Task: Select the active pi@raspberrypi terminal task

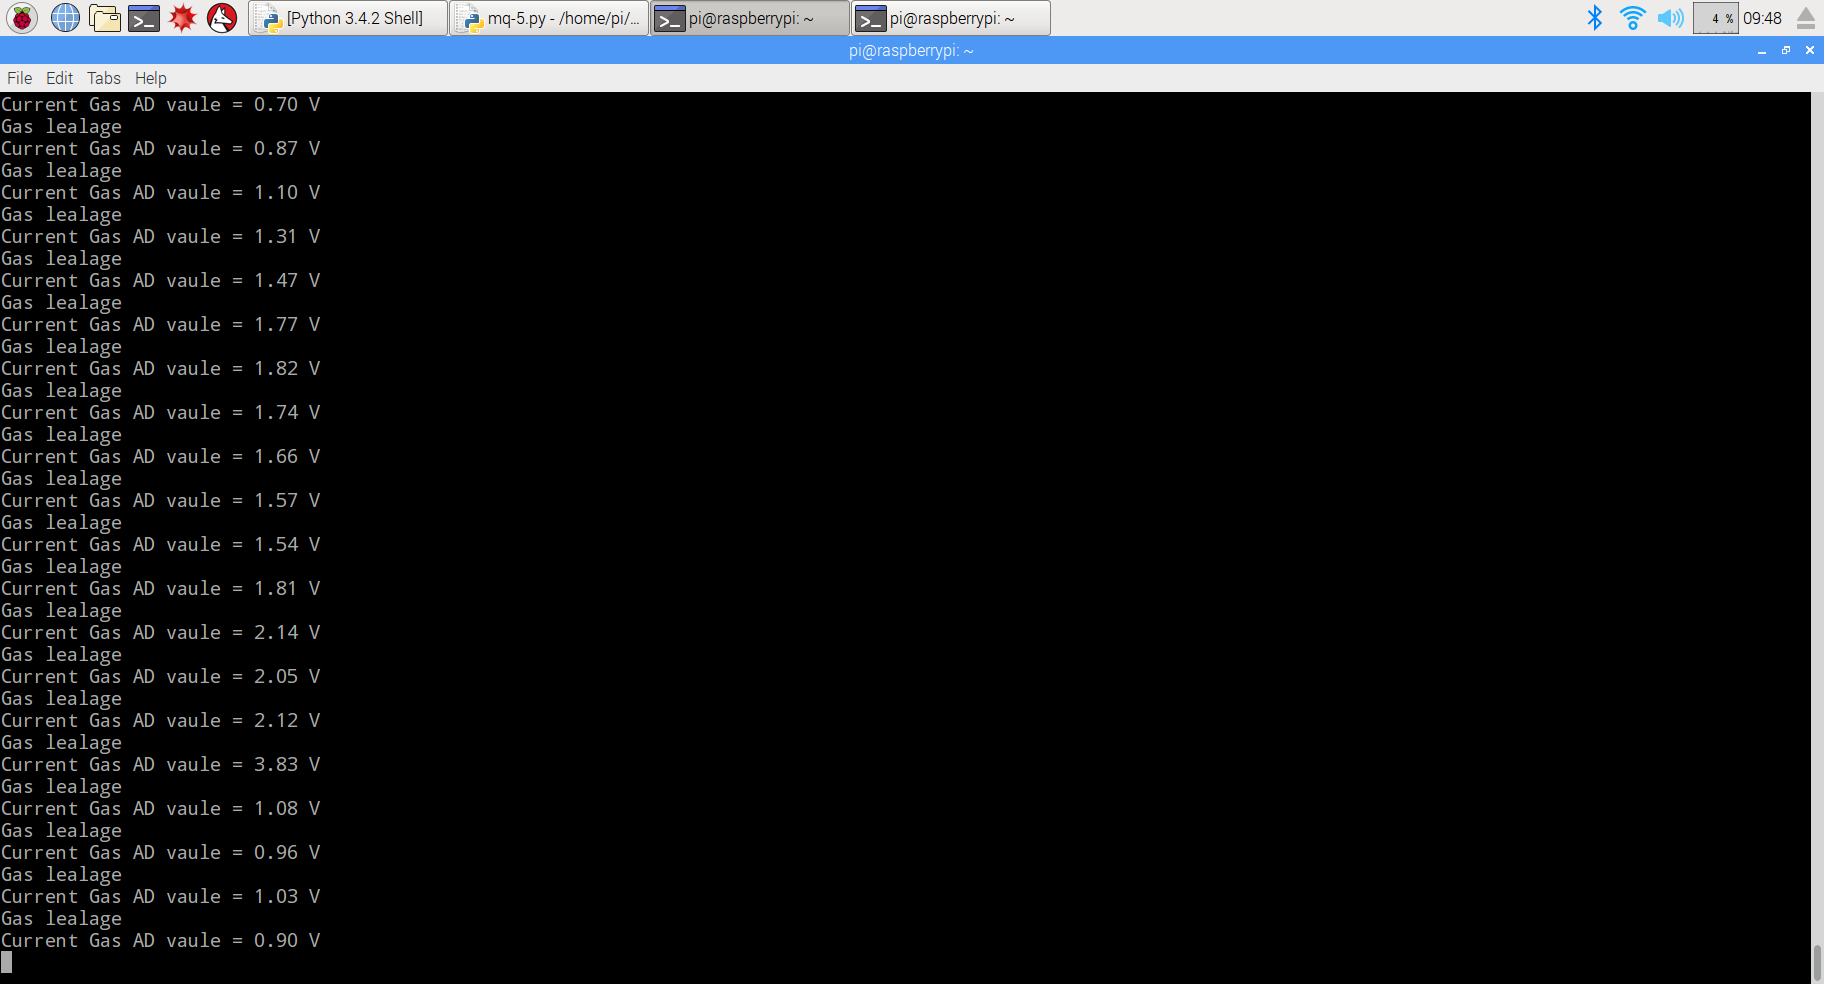Action: click(750, 18)
